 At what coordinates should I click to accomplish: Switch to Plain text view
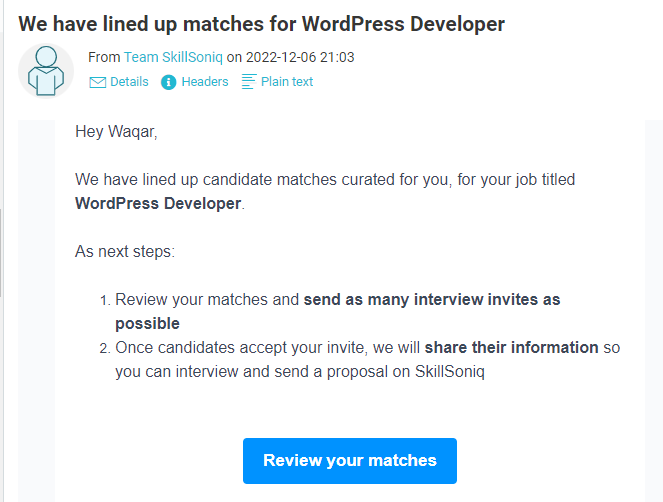pos(286,82)
